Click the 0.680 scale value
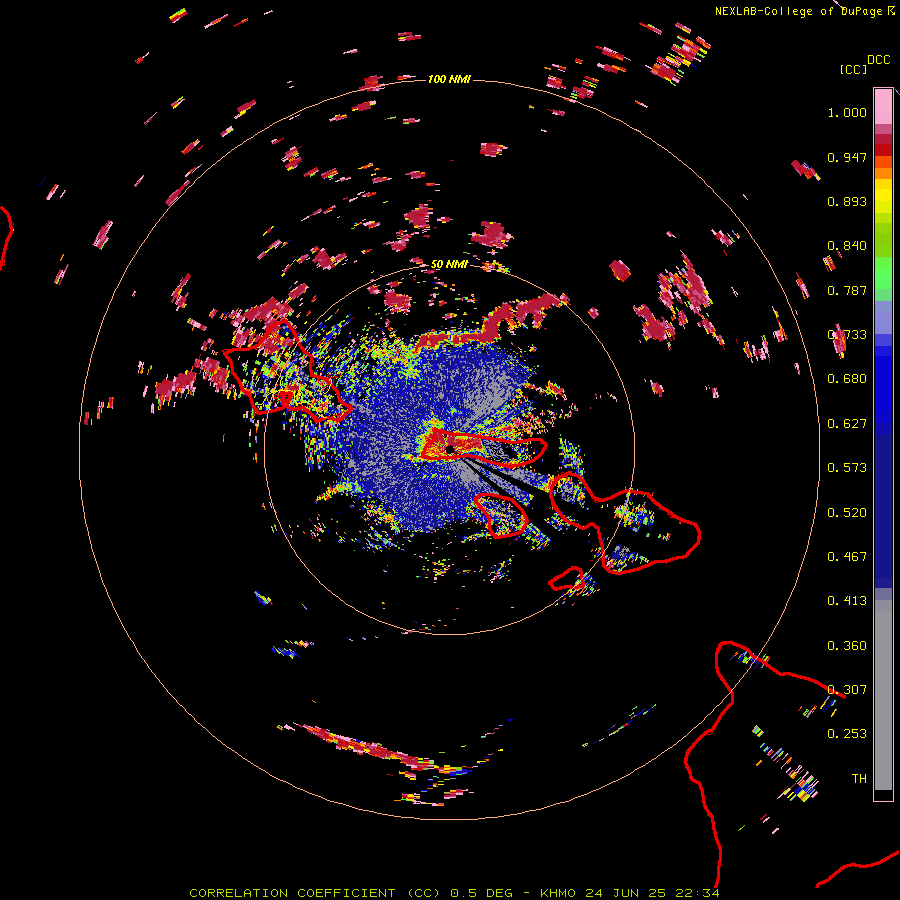The height and width of the screenshot is (900, 900). click(847, 379)
